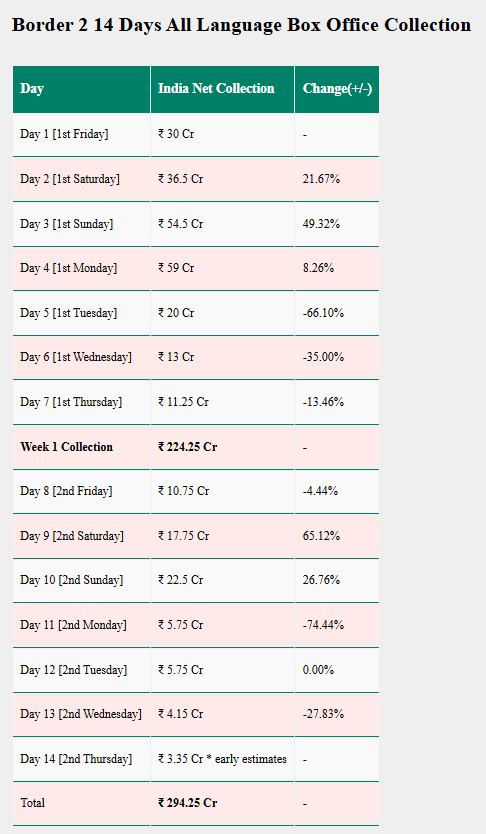Click the Day 13 [2nd Wednesday] label
The width and height of the screenshot is (486, 834).
(x=81, y=714)
